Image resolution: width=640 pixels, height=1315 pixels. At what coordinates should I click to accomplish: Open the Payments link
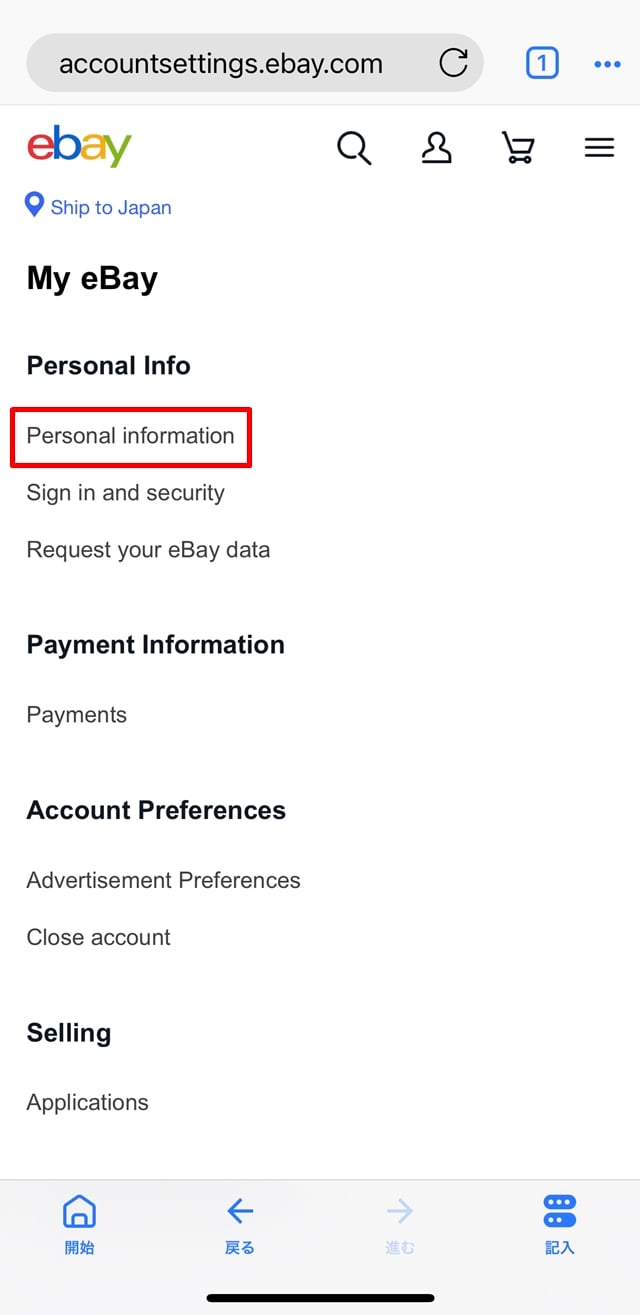coord(76,715)
